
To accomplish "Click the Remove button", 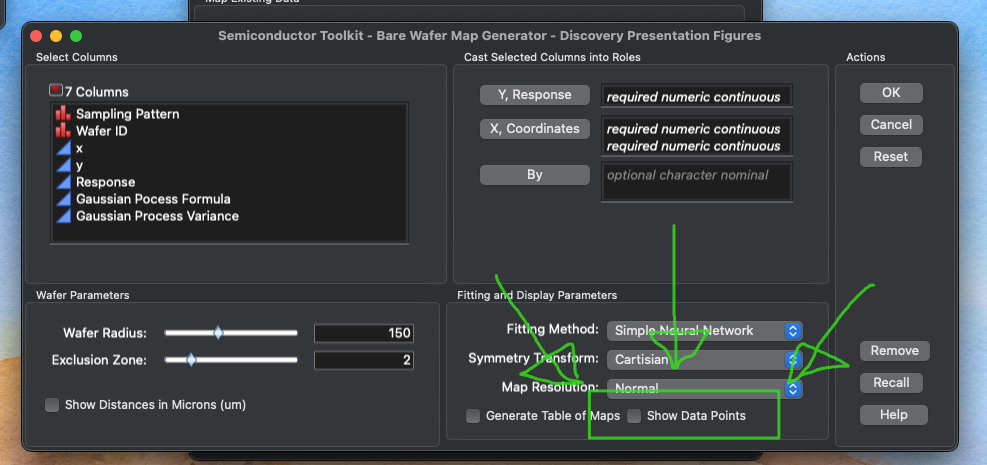I will click(x=894, y=350).
